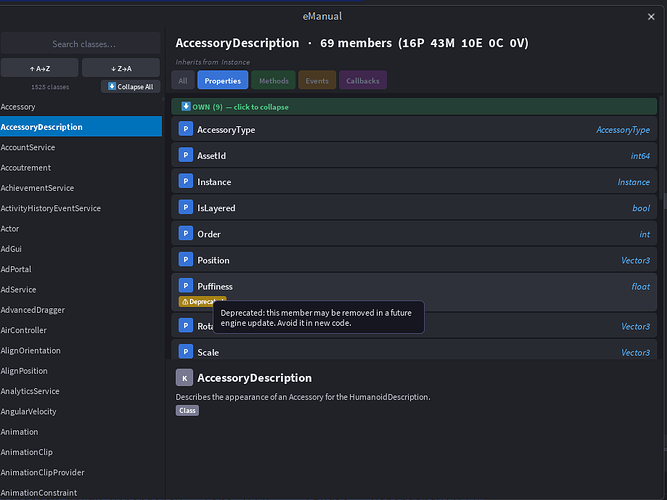
Task: Select the AnalyticsService class
Action: tap(81, 391)
